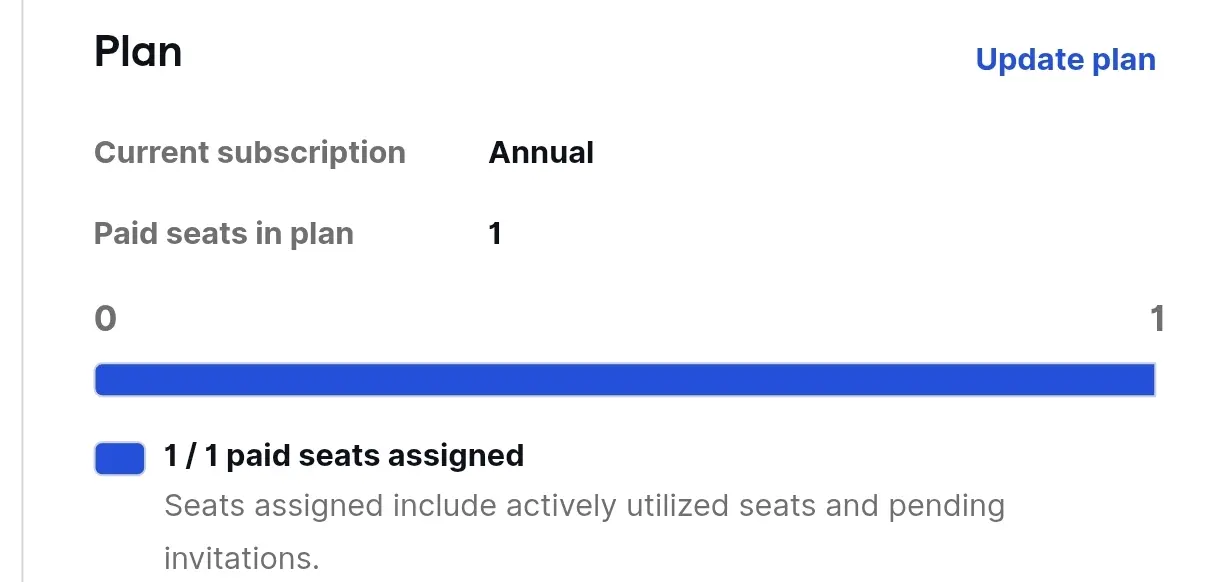1220x582 pixels.
Task: Click the 0 label above the seats bar
Action: pos(105,319)
